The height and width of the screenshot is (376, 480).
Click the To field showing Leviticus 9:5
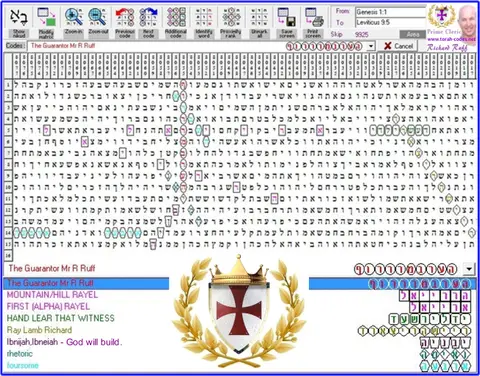[390, 22]
